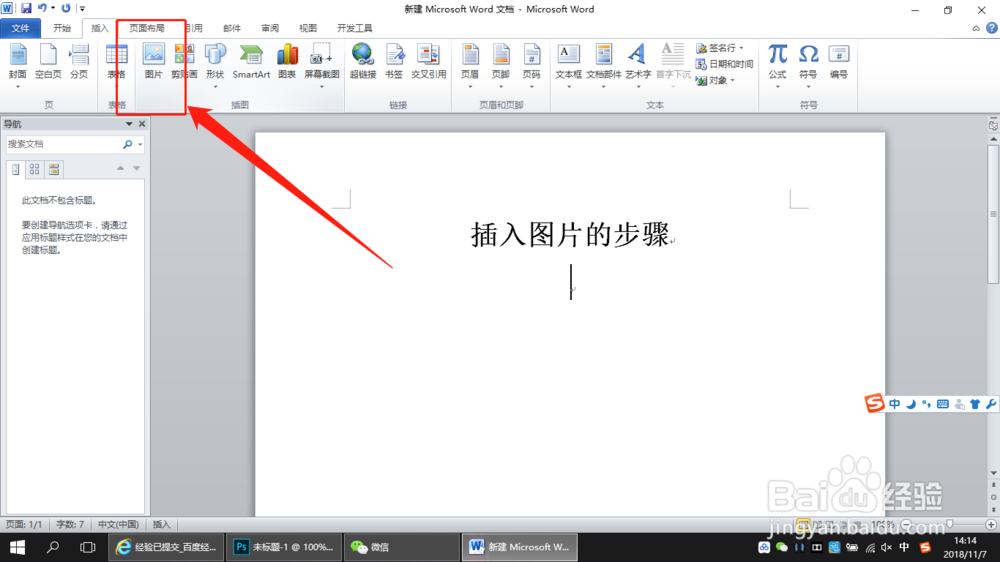The image size is (1000, 562).
Task: Open the Footer (页脚) options
Action: click(501, 66)
